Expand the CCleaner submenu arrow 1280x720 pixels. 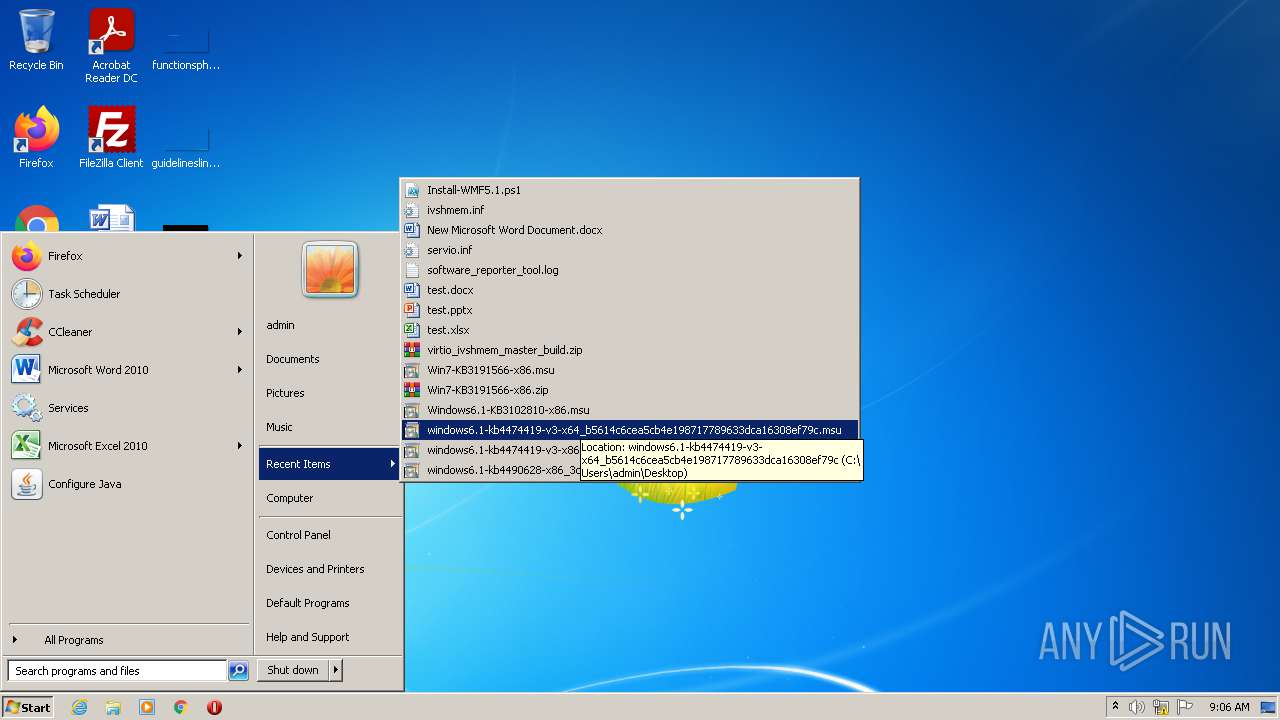coord(240,332)
